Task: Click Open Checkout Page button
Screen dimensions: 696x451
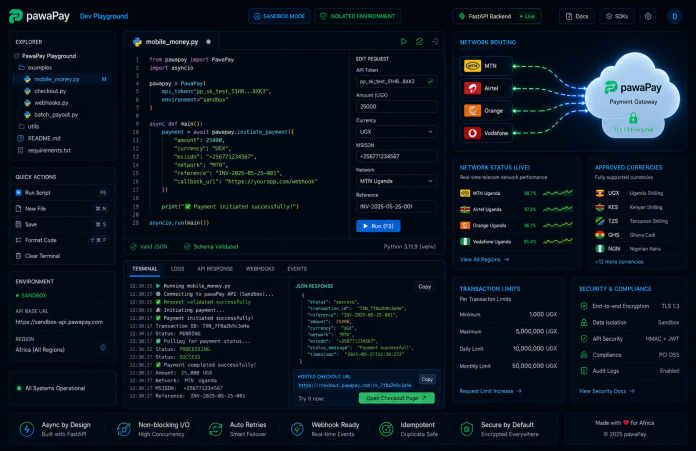Action: [396, 398]
